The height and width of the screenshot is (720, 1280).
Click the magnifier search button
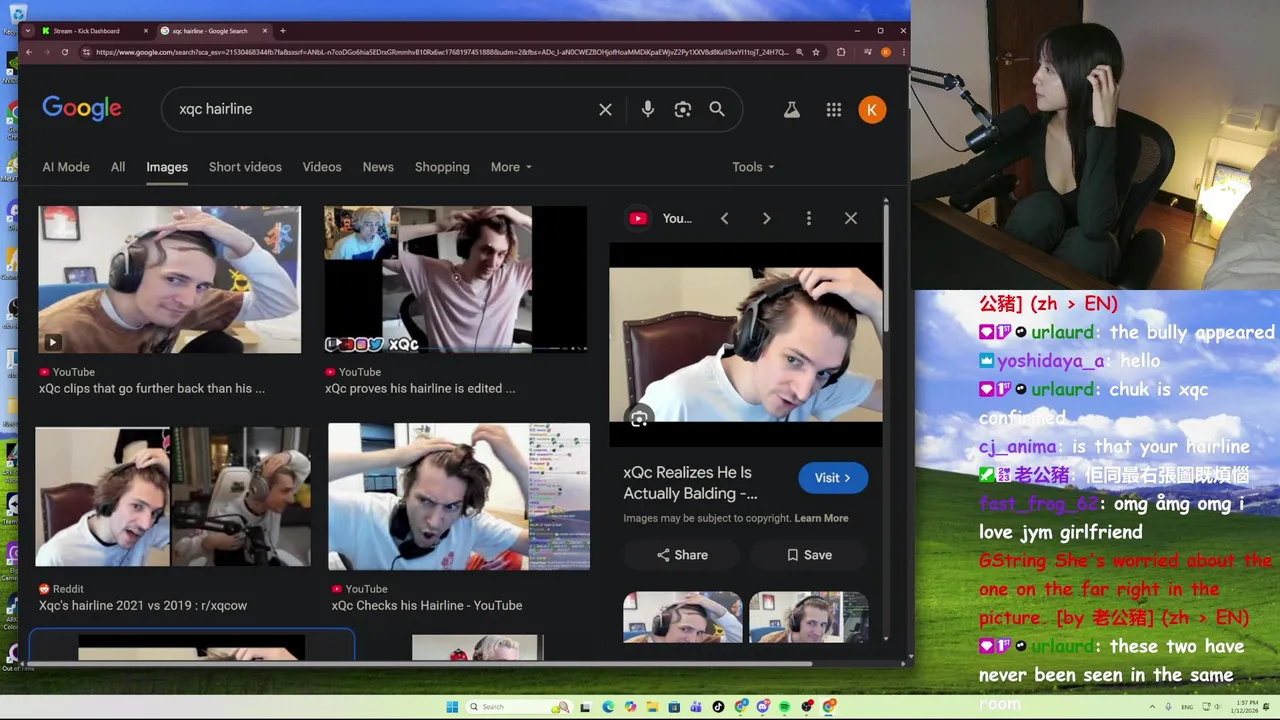pyautogui.click(x=717, y=109)
